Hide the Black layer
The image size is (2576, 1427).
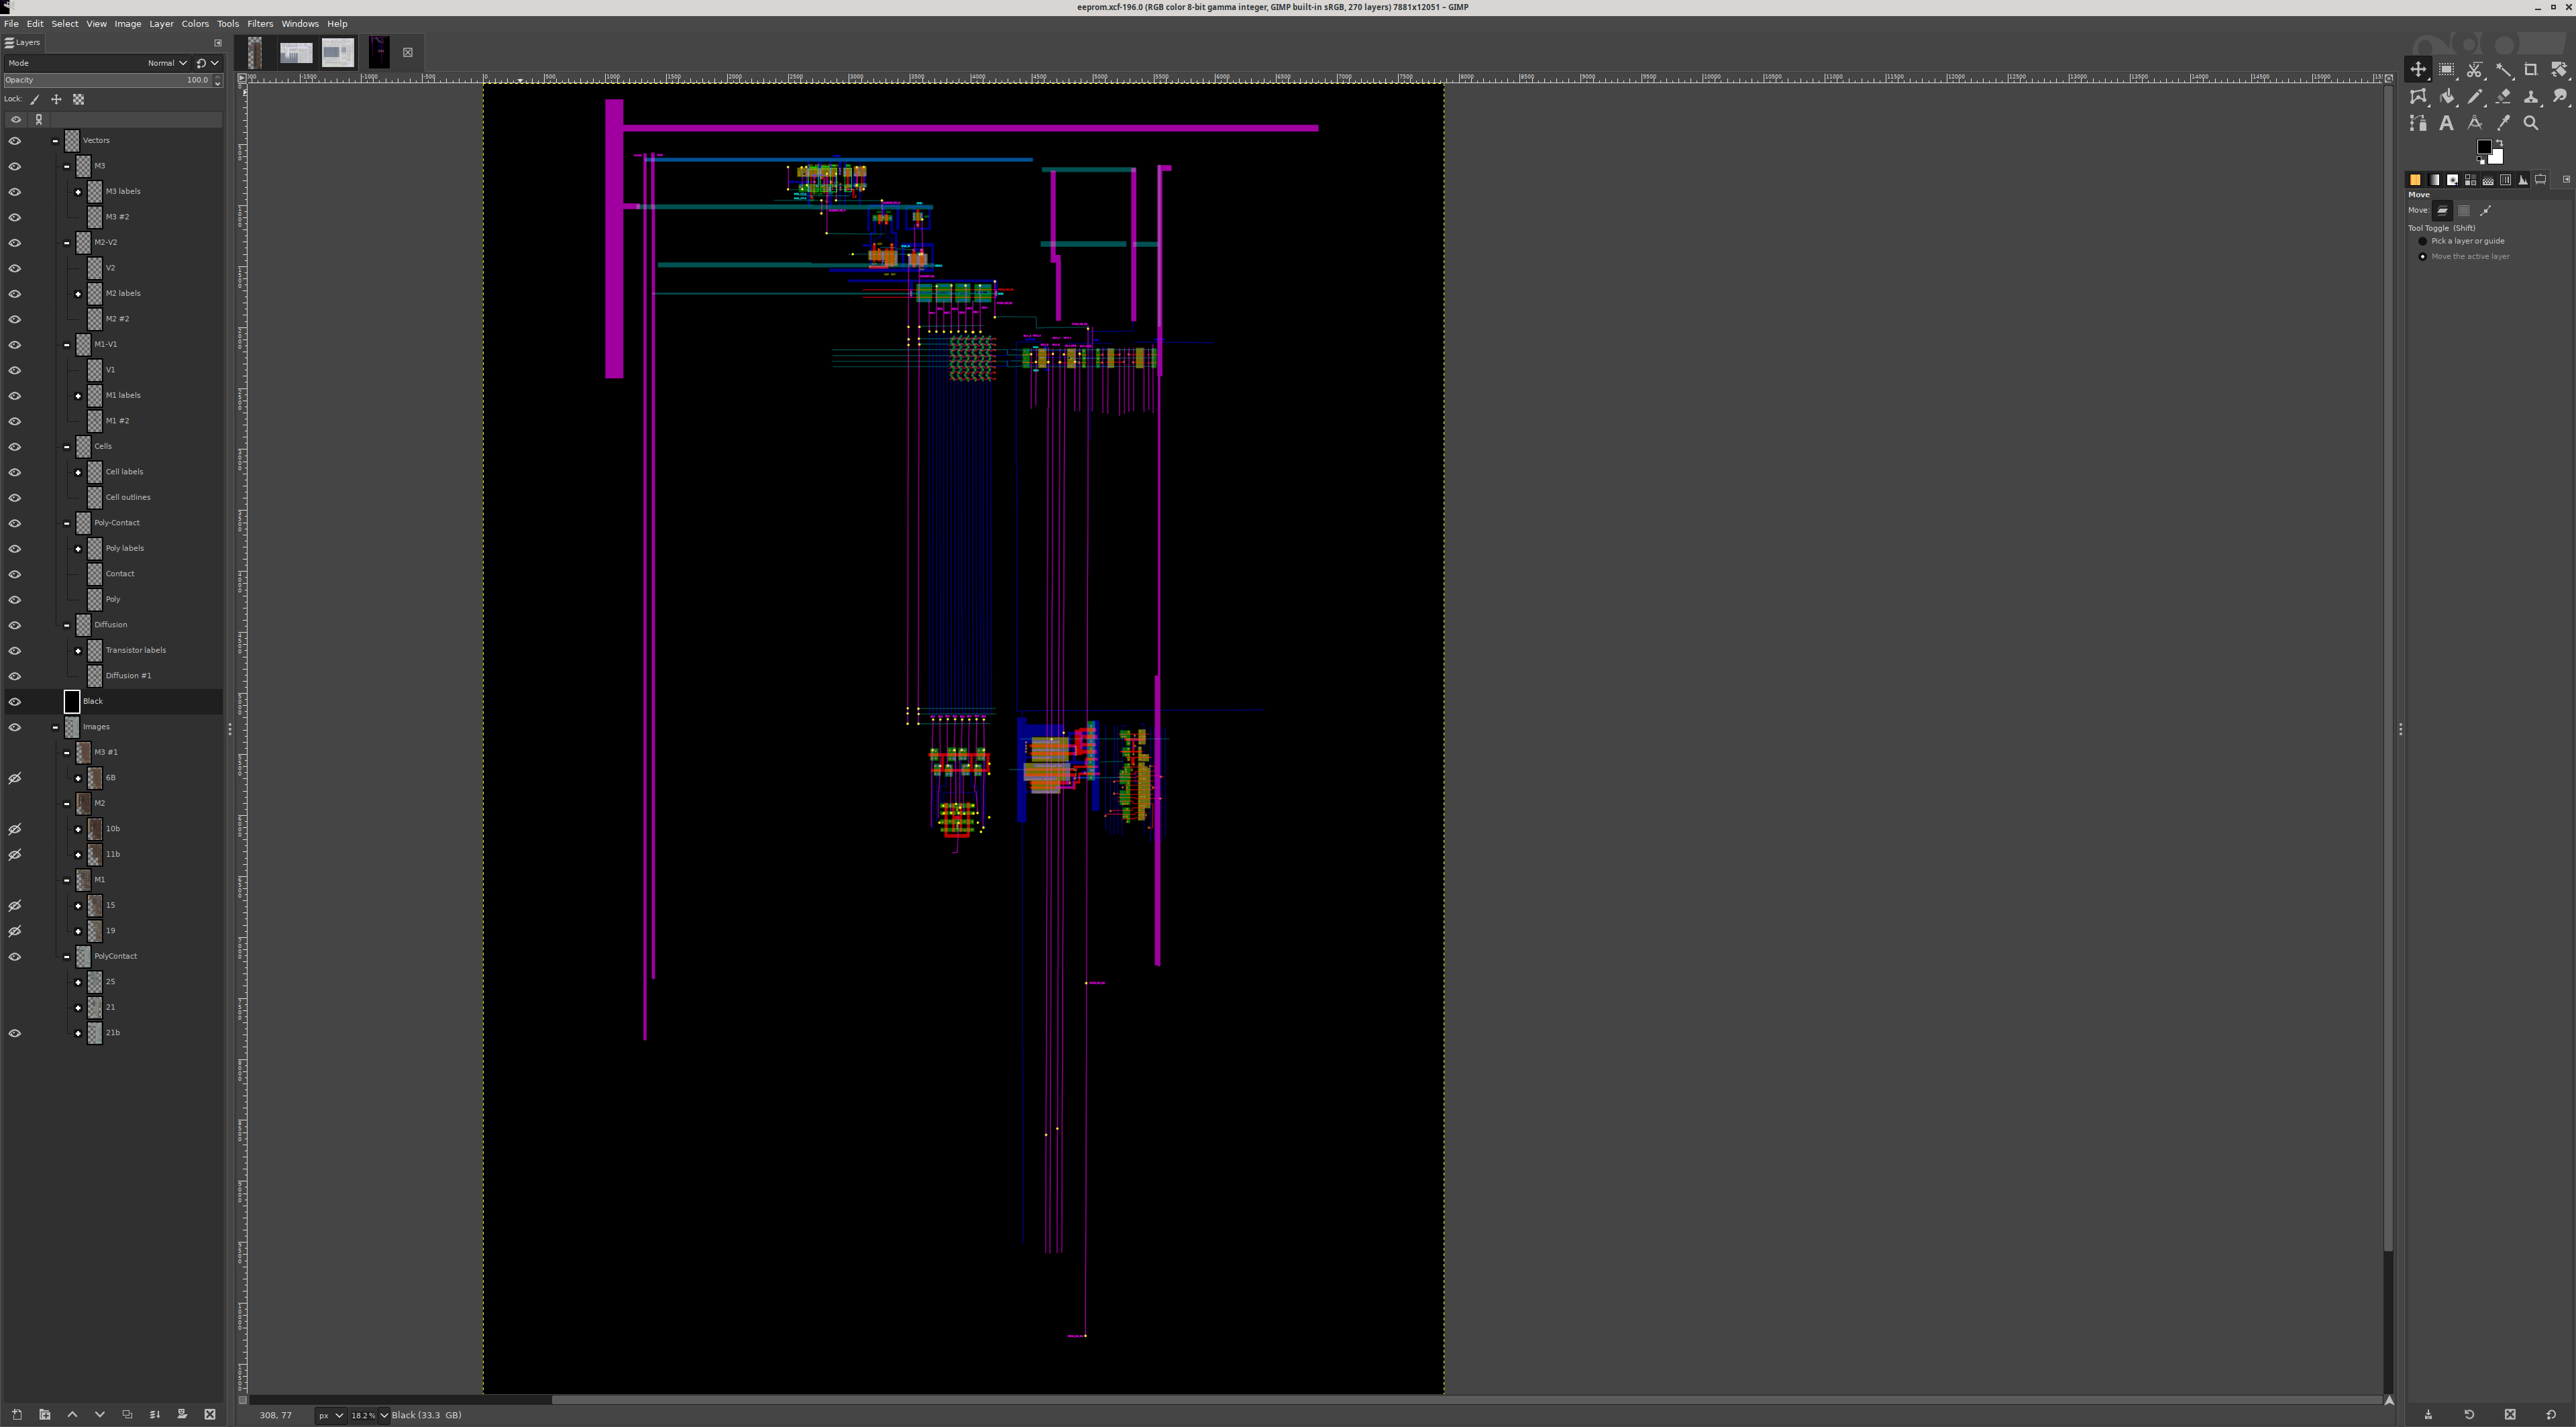[15, 701]
